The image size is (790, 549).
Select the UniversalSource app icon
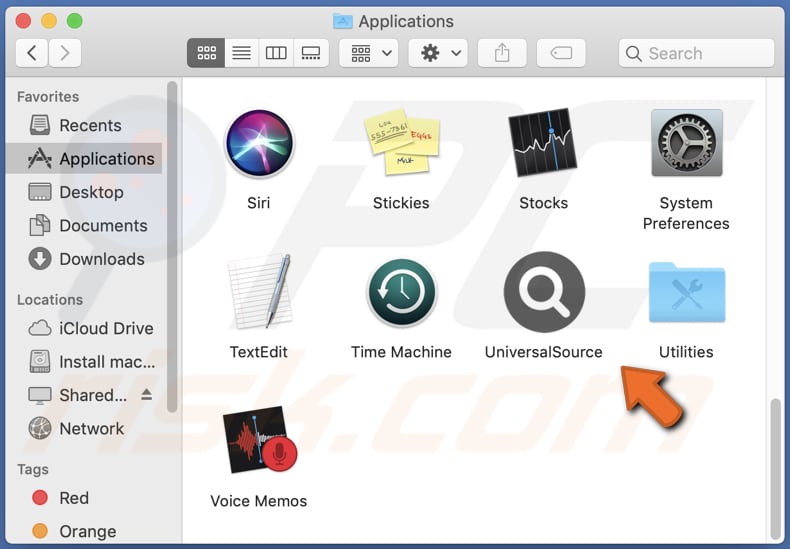(543, 293)
